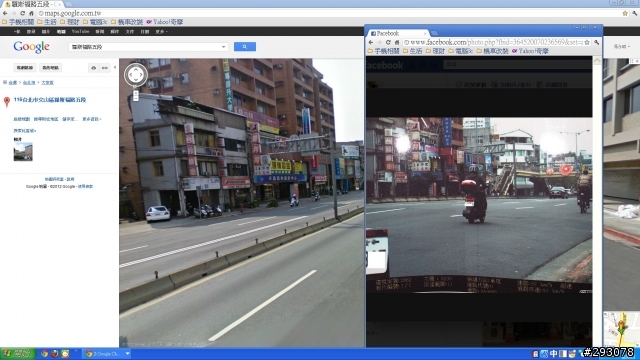Open Yahoo bookmark in Maps window bookmarks bar
640x360 pixels.
pyautogui.click(x=164, y=22)
